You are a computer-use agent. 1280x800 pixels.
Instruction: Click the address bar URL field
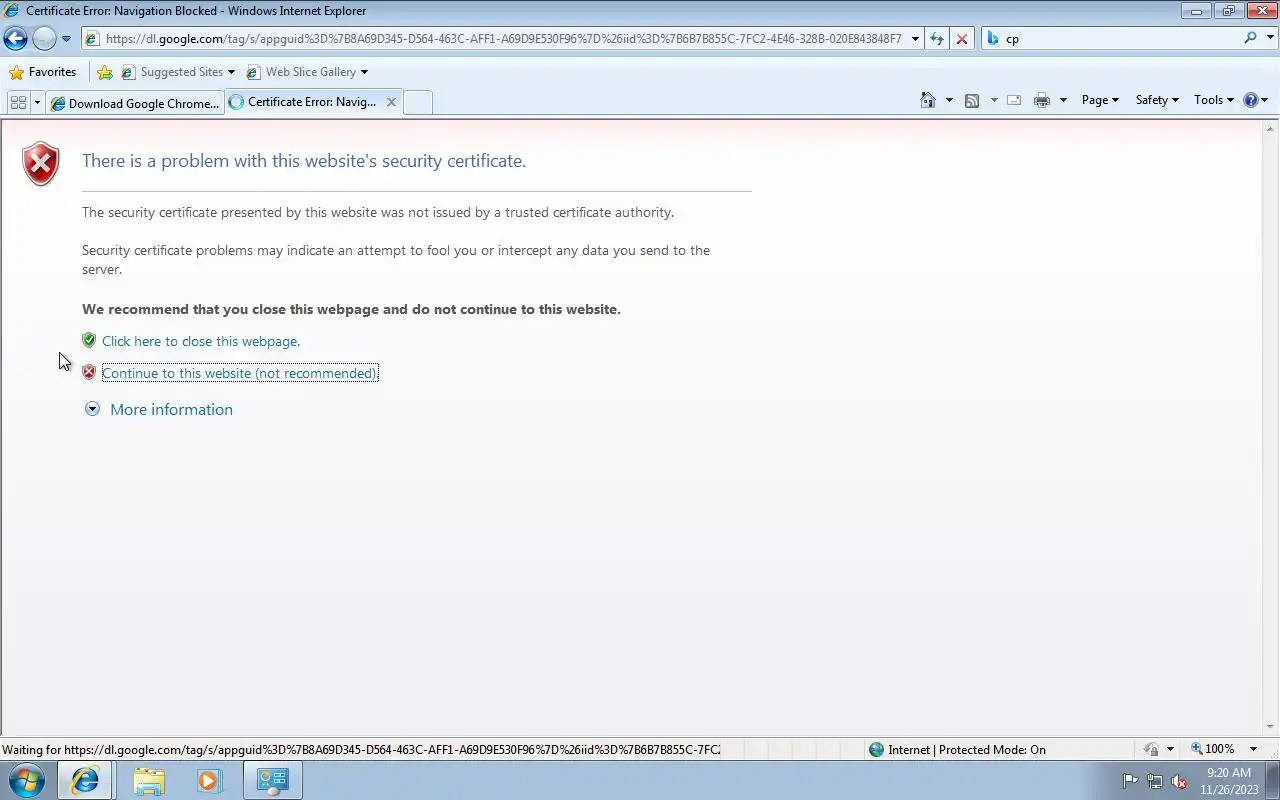(x=503, y=39)
